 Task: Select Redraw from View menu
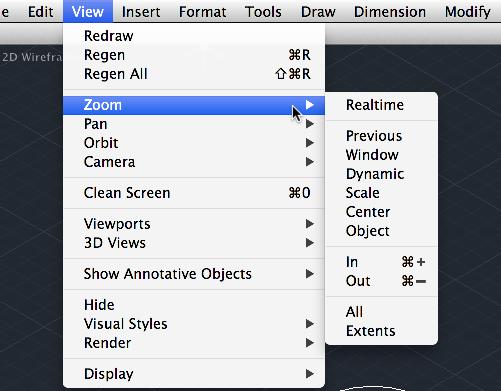coord(194,36)
